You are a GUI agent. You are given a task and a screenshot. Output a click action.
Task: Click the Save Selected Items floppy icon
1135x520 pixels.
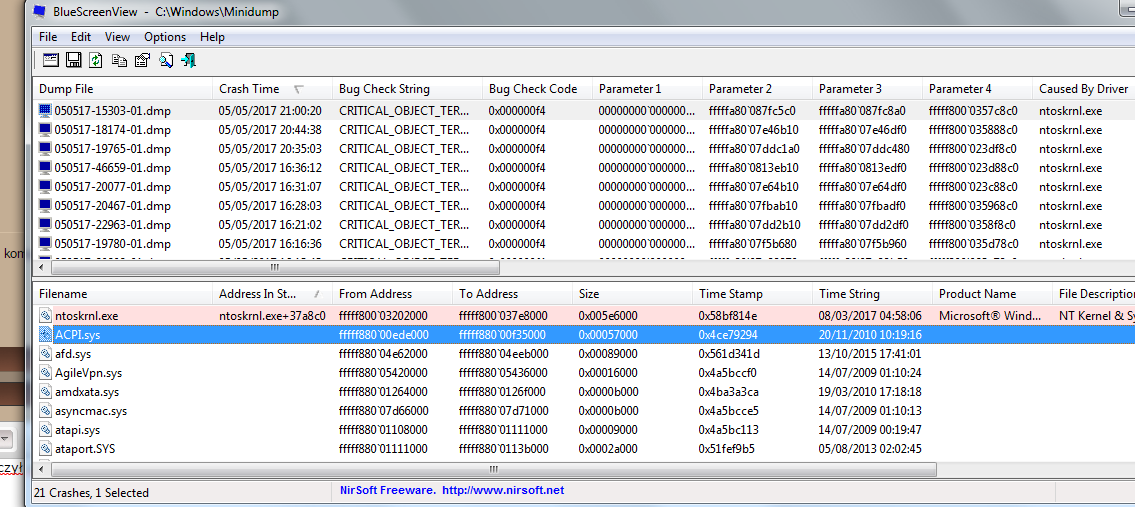(73, 61)
